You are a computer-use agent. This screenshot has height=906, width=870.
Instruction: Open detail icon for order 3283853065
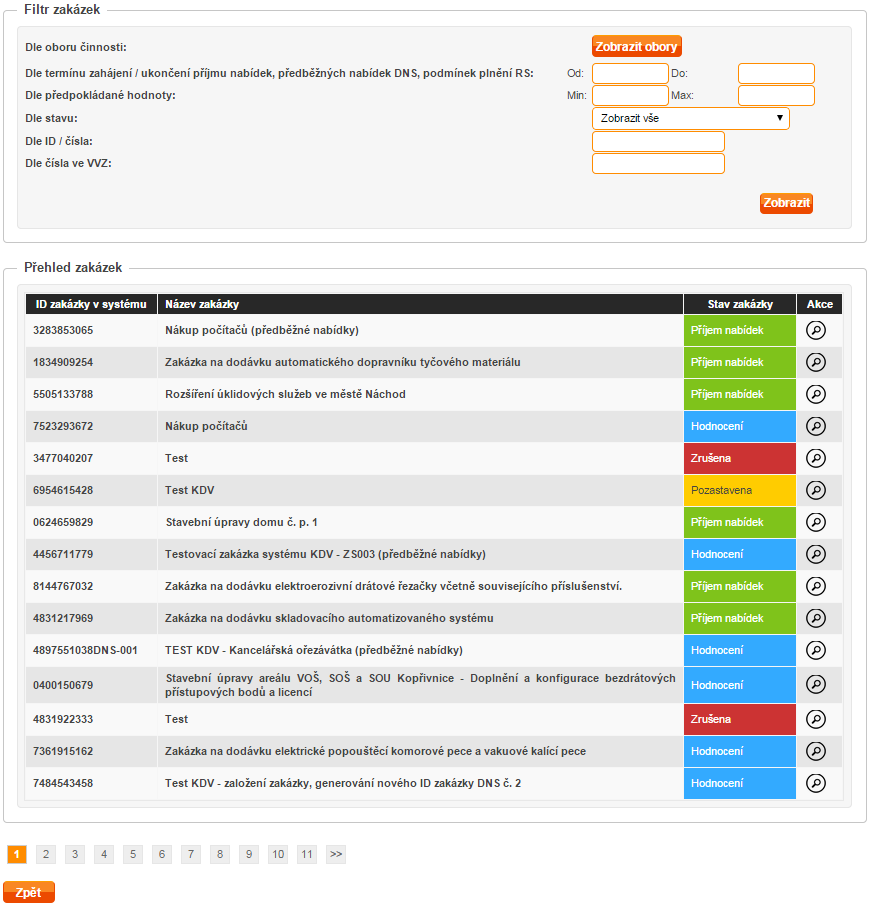click(x=815, y=330)
